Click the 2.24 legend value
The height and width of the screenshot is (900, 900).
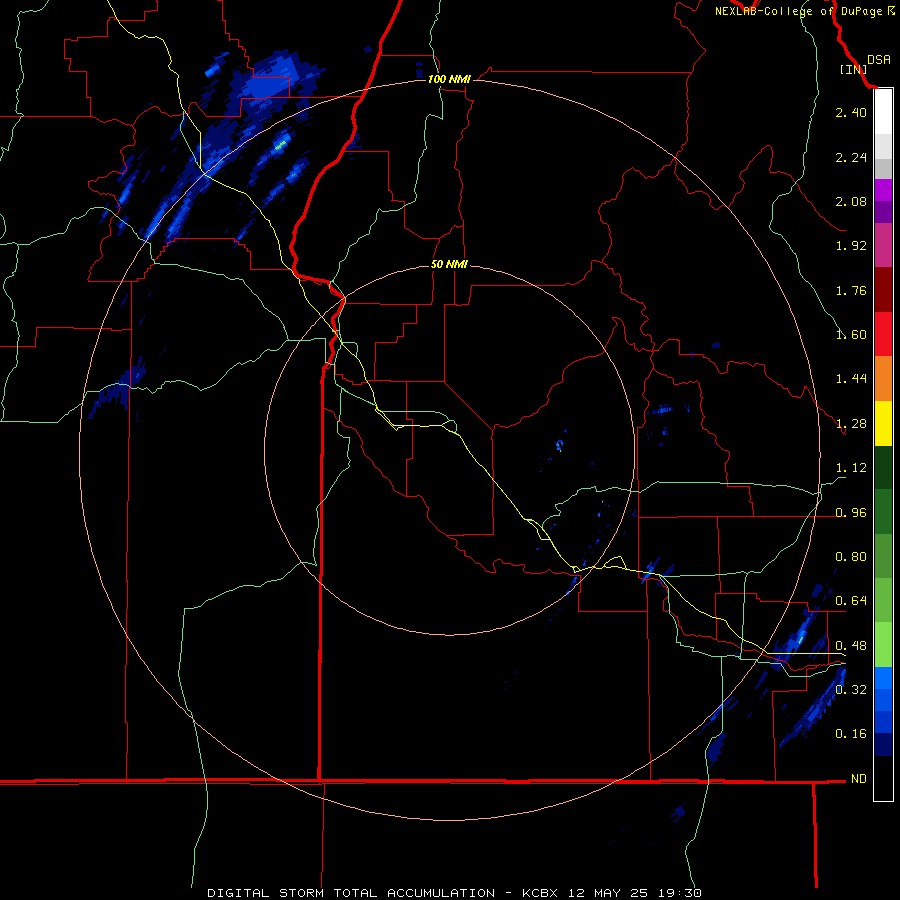pos(851,157)
